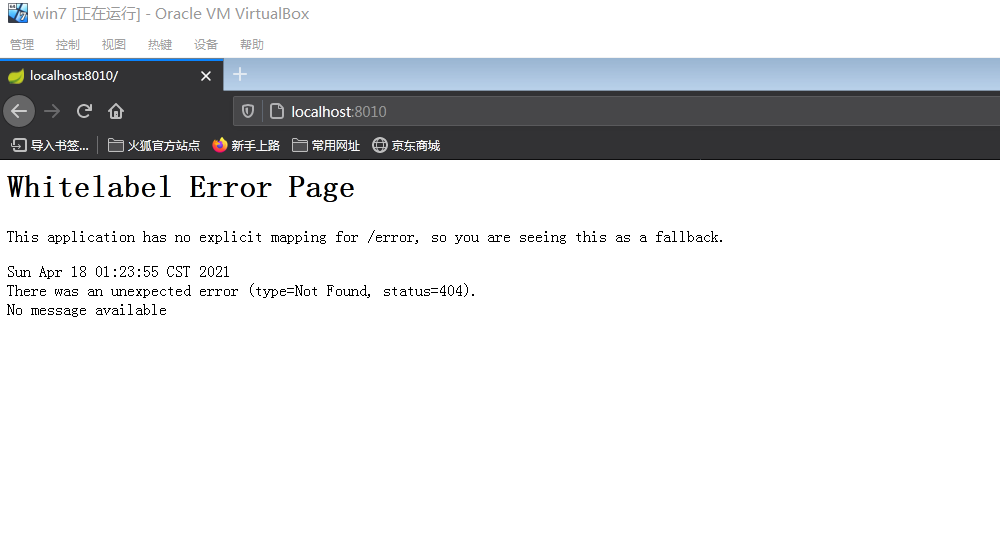Open the 控制 menu
Screen dimensions: 1000x552
click(x=68, y=45)
